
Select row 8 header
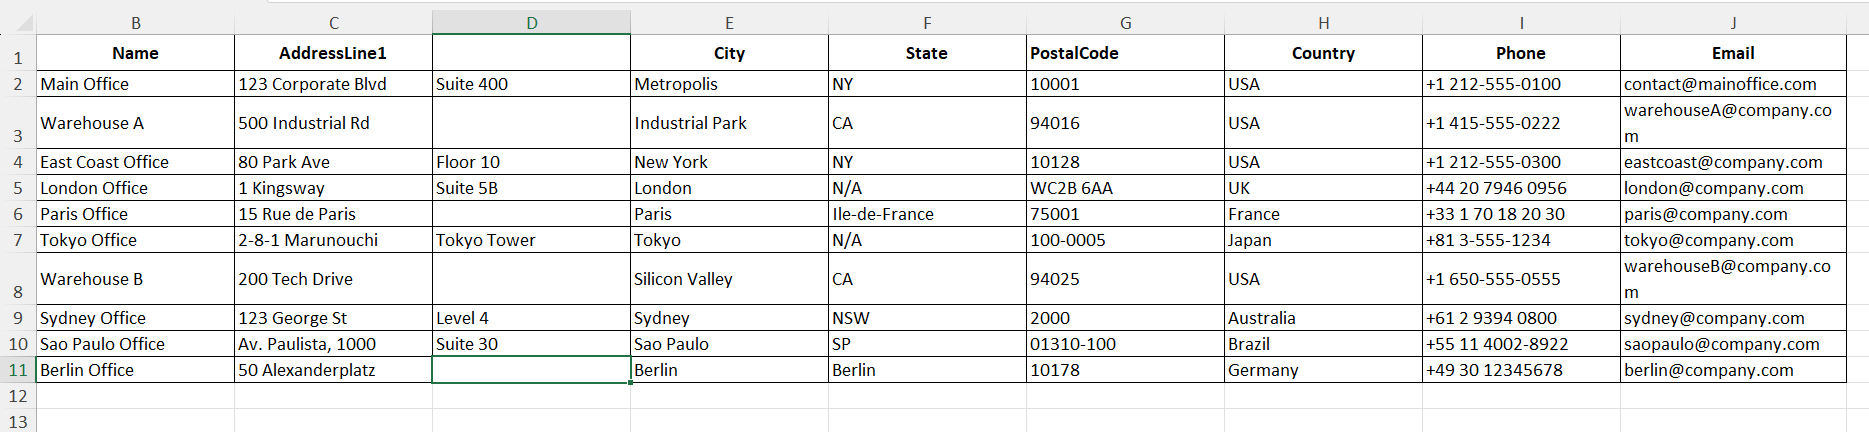click(18, 279)
